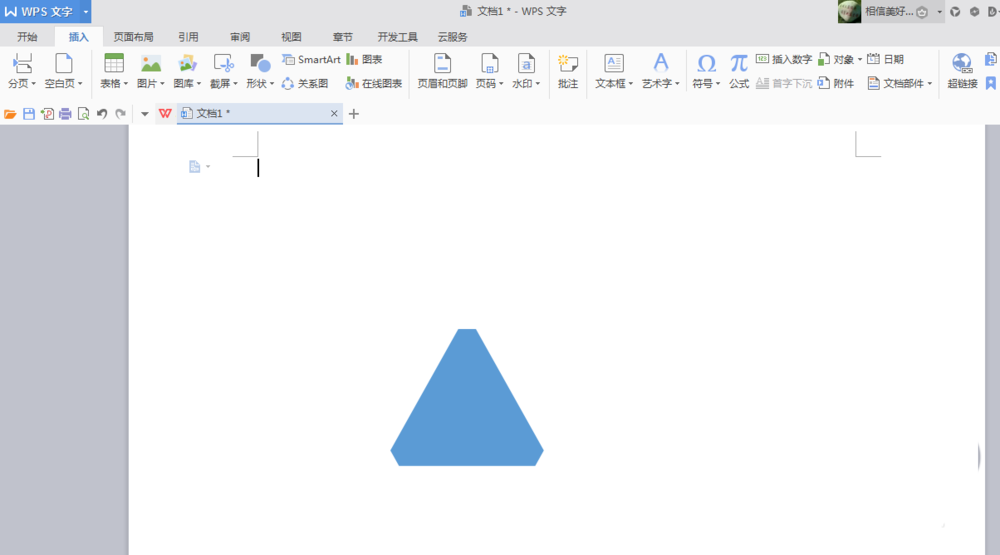Switch to the 章节 tab
Viewport: 1000px width, 555px height.
pos(342,37)
